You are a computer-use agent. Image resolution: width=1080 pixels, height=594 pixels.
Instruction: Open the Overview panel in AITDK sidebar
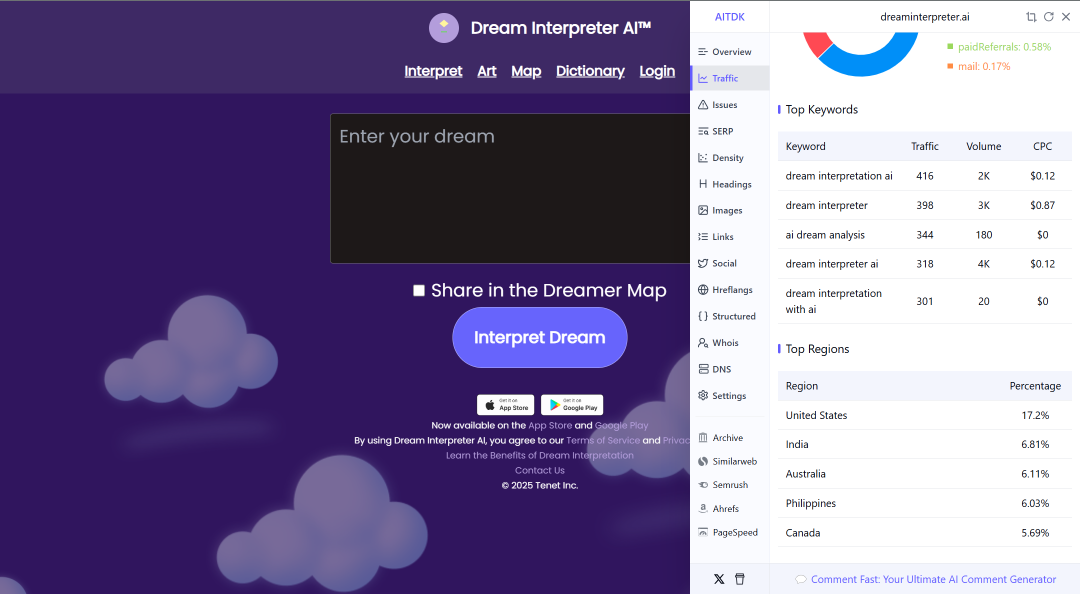pos(729,52)
